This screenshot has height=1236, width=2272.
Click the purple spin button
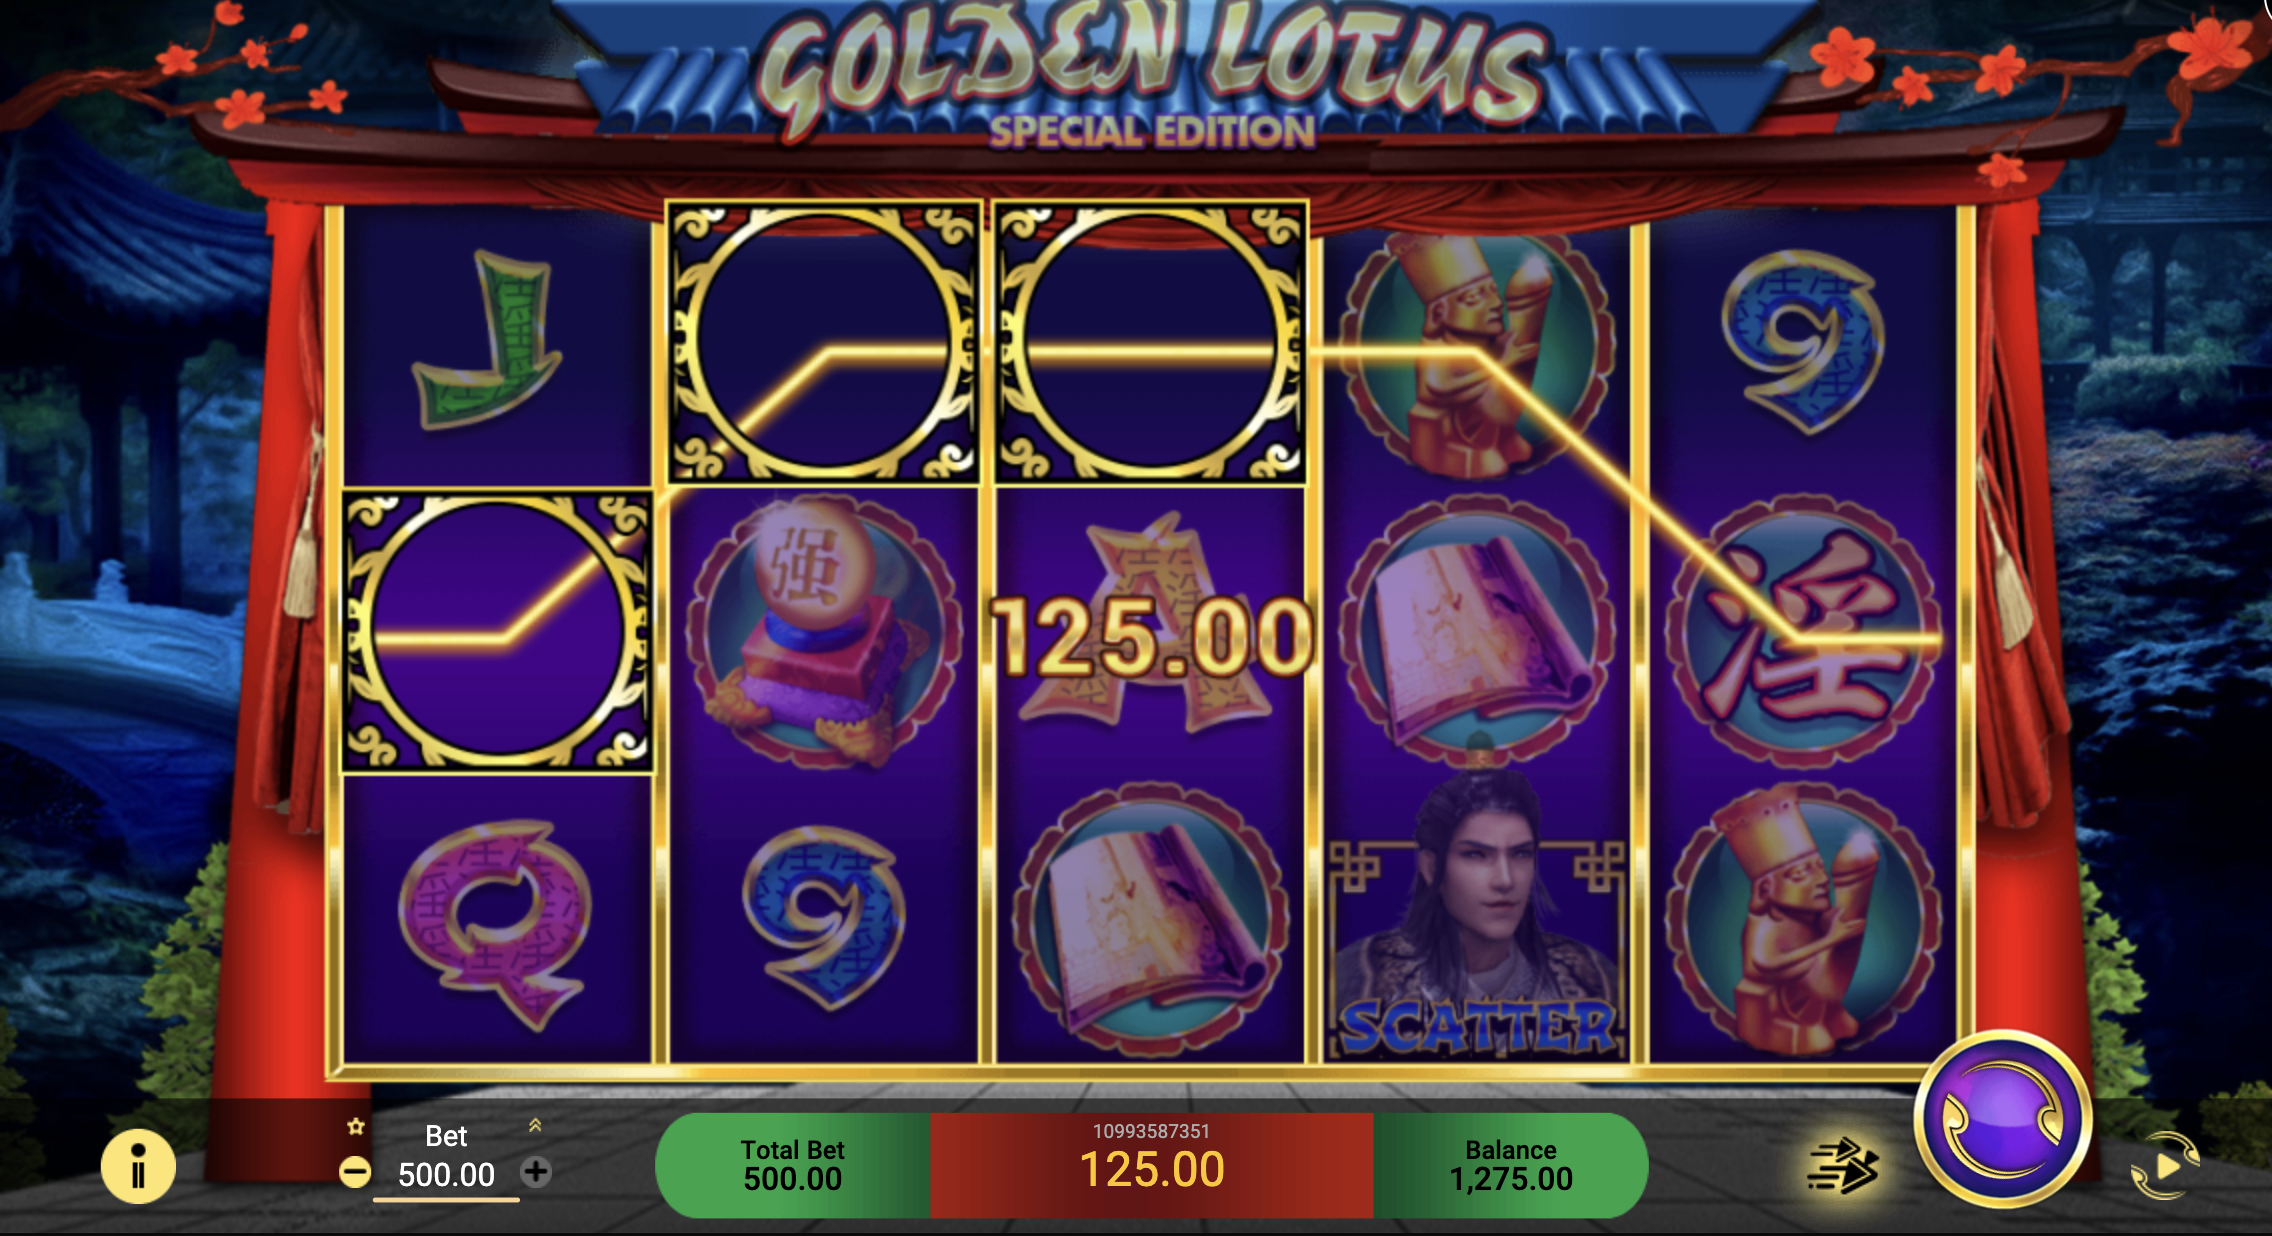pos(2003,1119)
